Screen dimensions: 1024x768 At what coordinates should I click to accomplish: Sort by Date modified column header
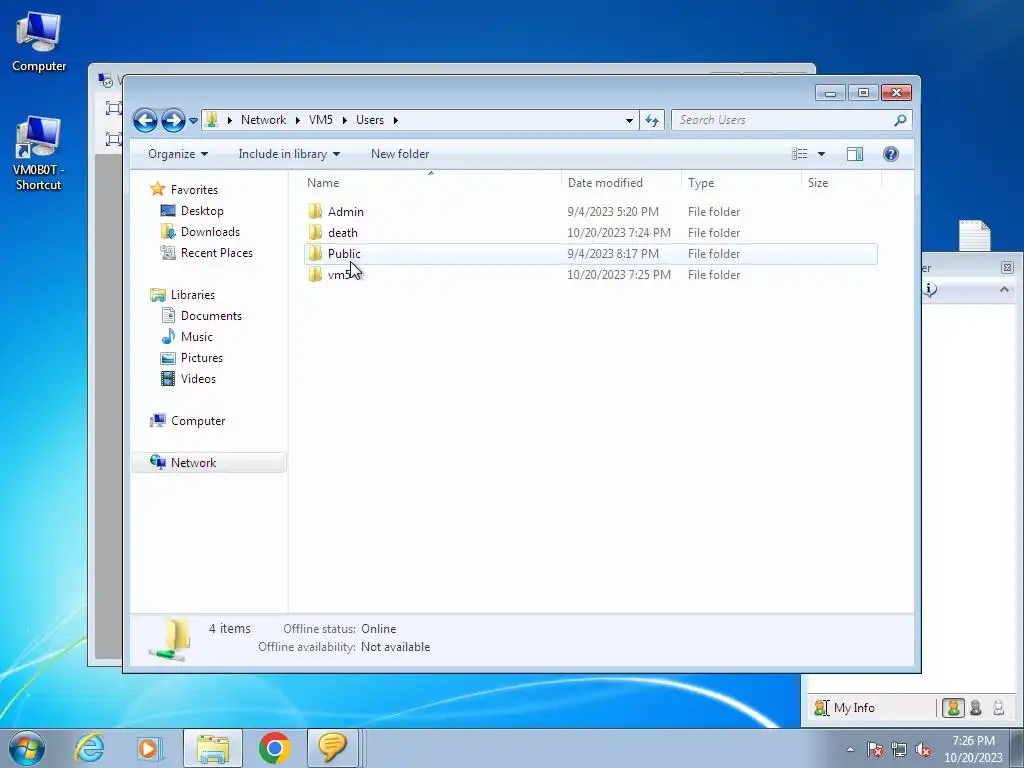[621, 183]
